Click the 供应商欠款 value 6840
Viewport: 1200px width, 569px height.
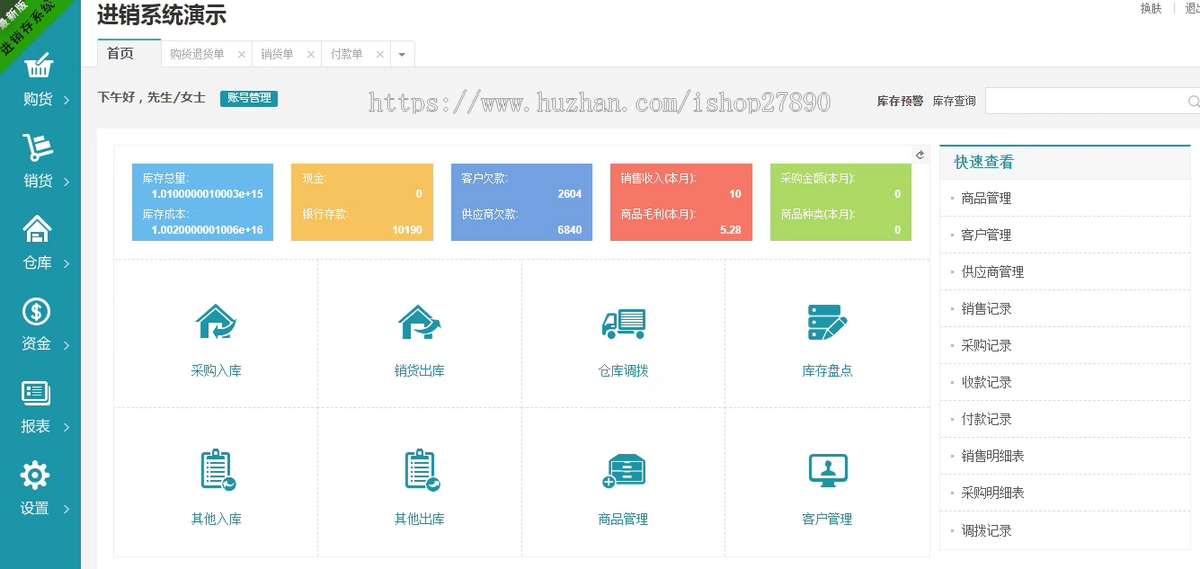(x=570, y=230)
